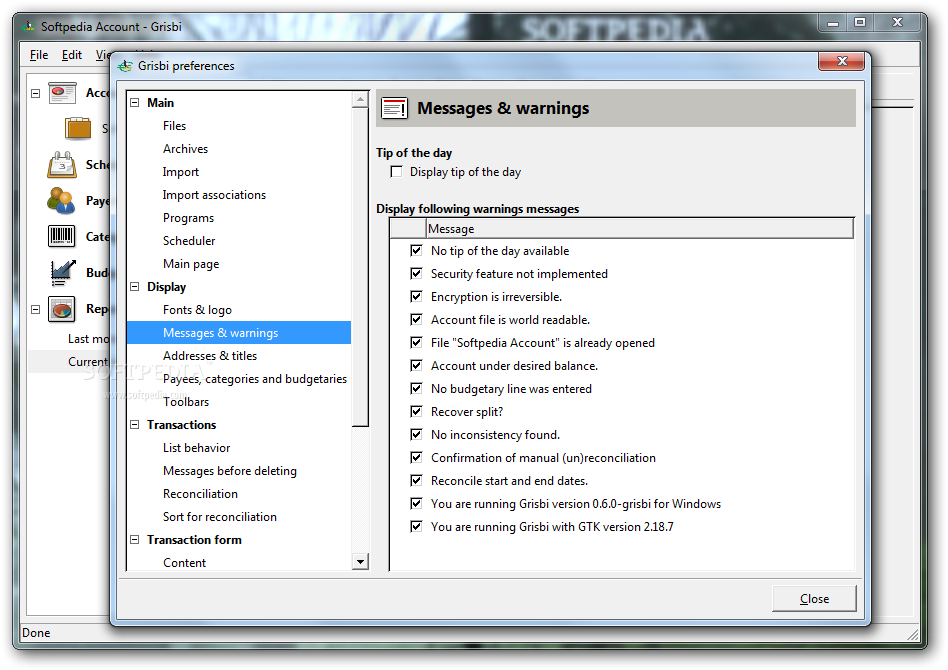Uncheck File already opened warning

coord(416,342)
